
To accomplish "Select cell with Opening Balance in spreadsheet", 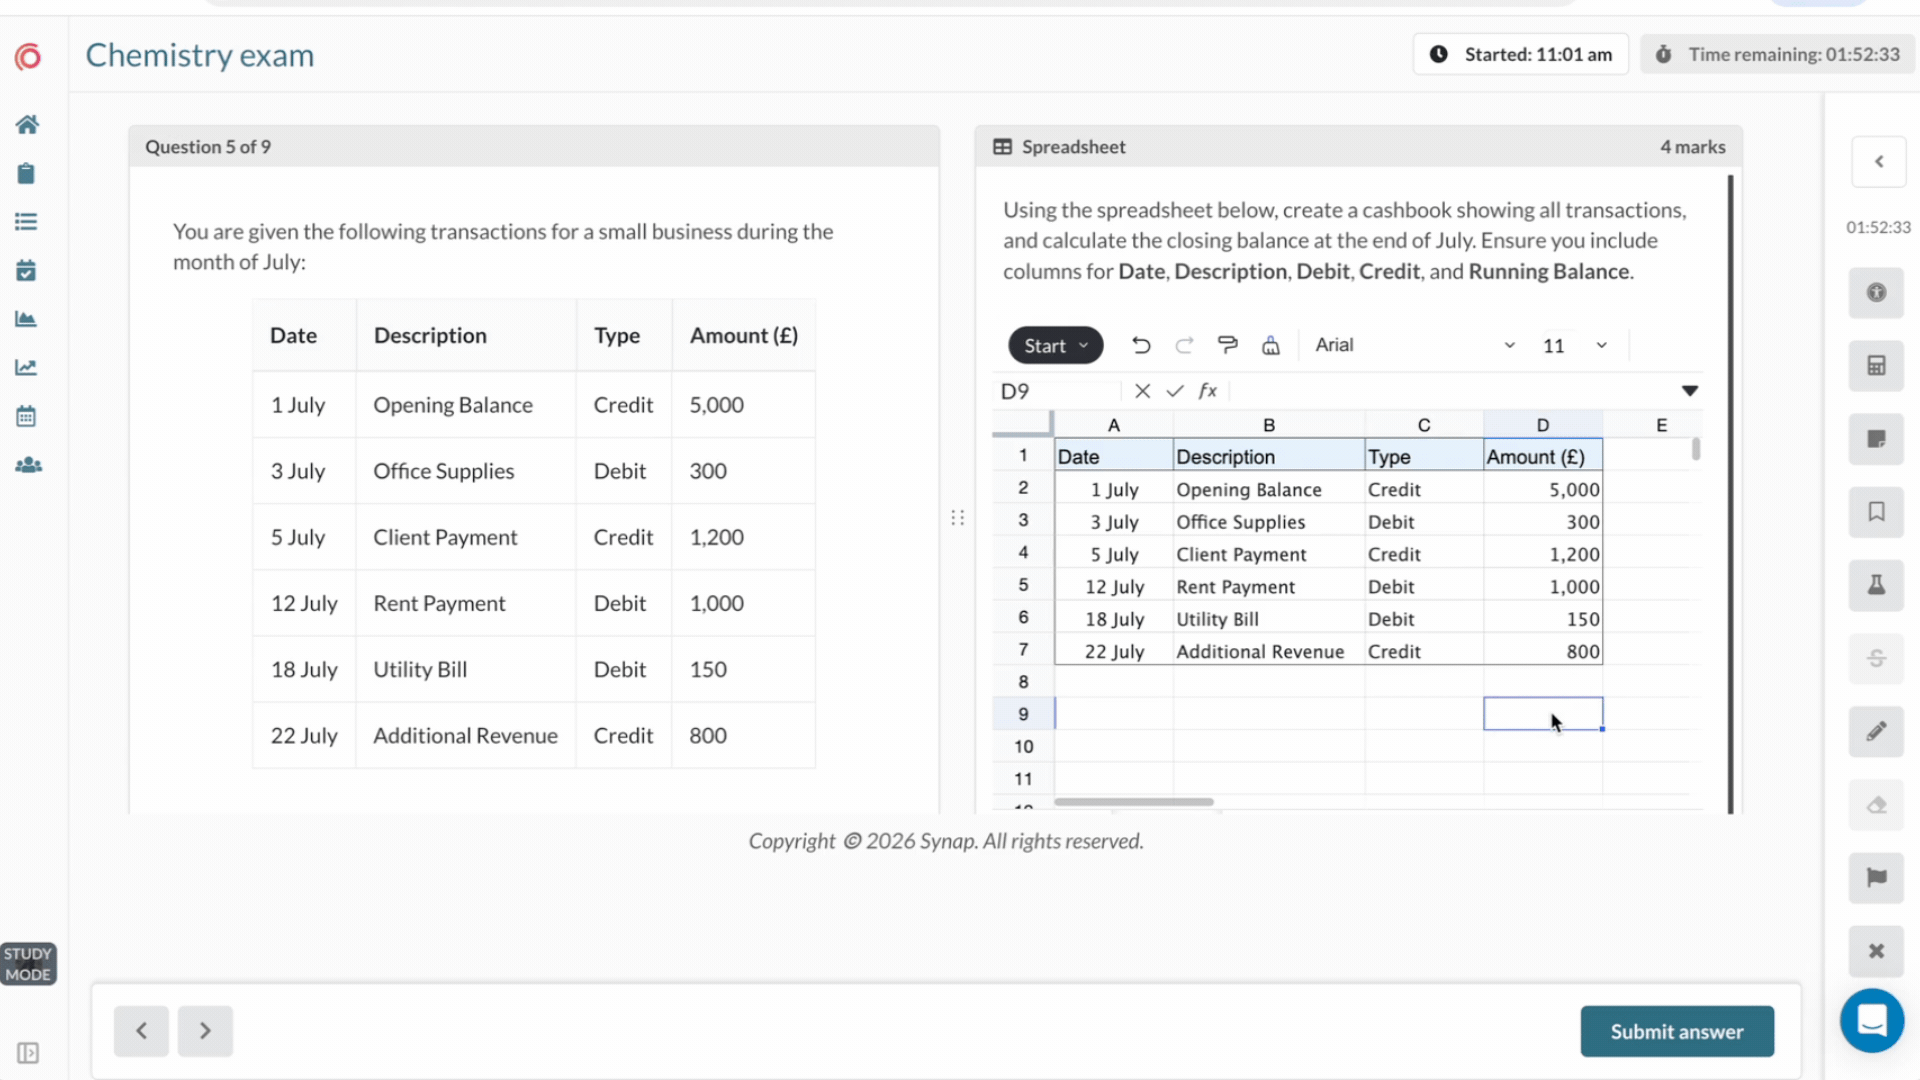I will (1269, 490).
